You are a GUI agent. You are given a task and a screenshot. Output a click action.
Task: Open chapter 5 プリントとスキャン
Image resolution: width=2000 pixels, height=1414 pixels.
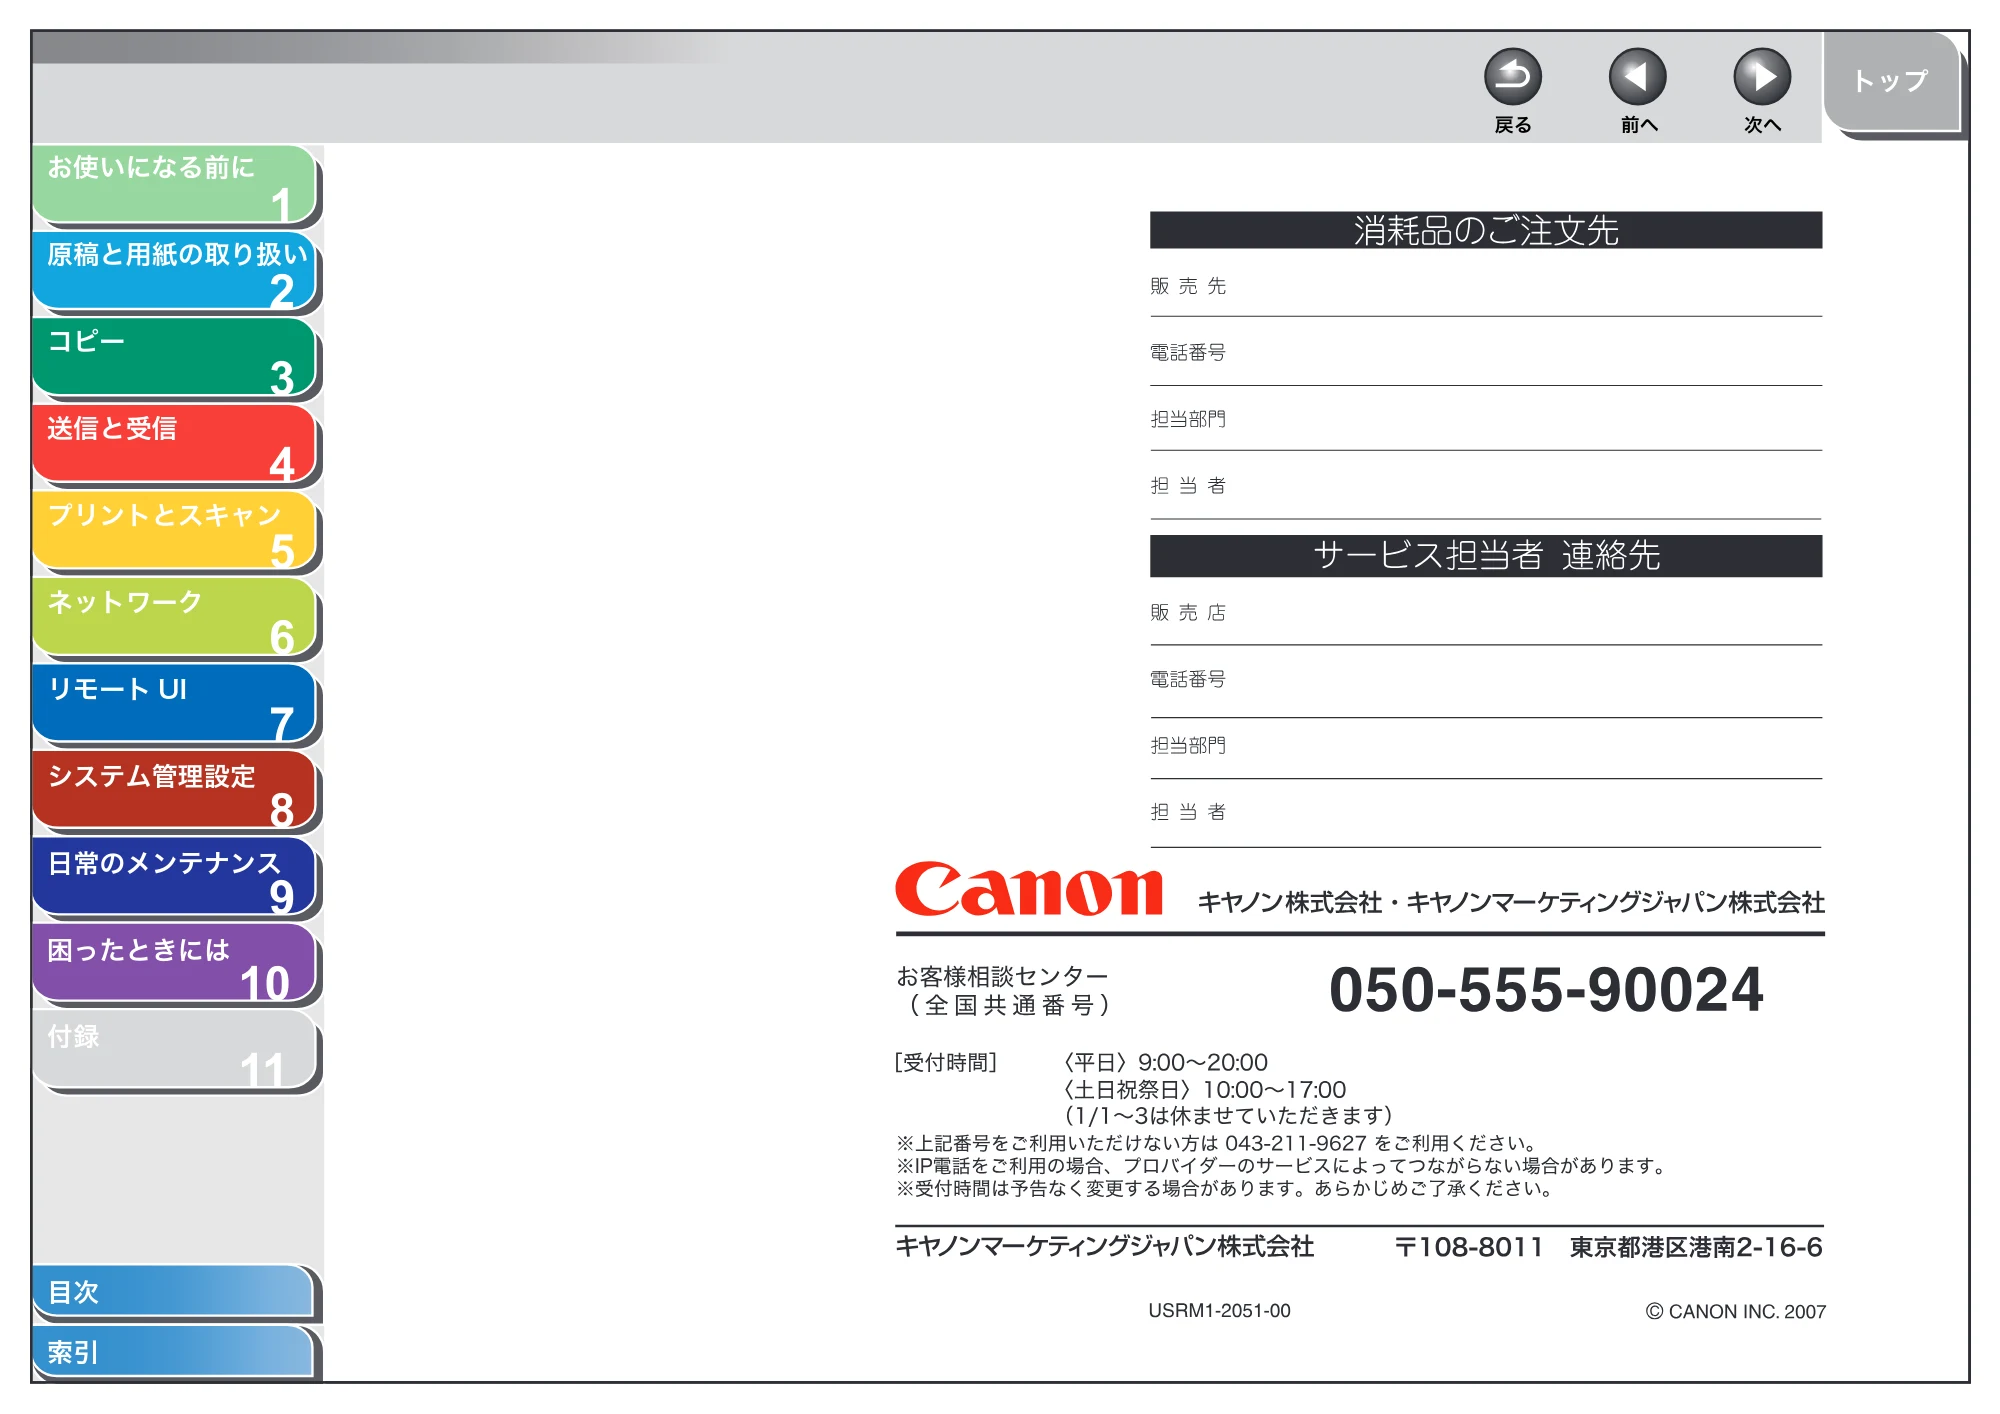(x=175, y=531)
